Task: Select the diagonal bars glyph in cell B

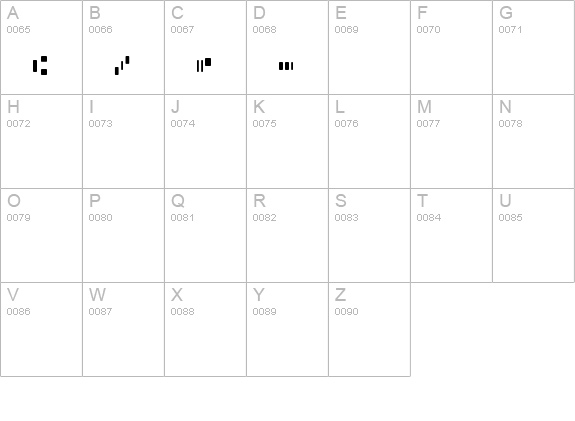Action: click(122, 66)
